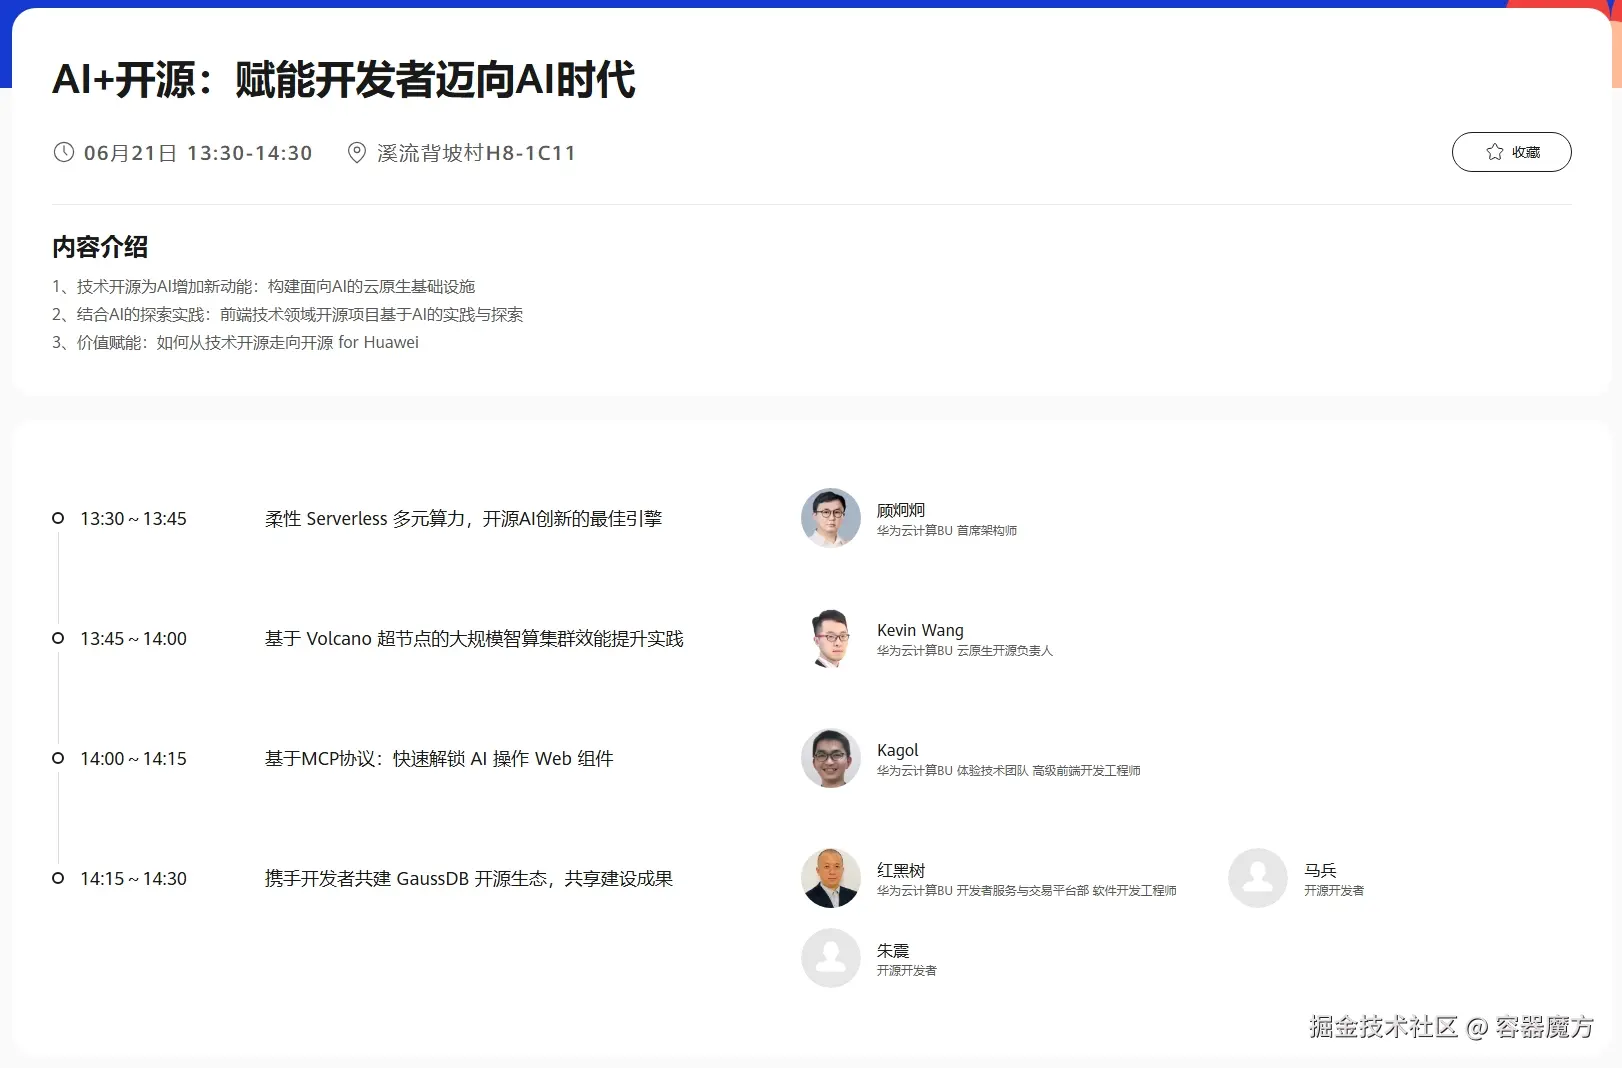
Task: Open 顾炯炯's speaker avatar
Action: 831,518
